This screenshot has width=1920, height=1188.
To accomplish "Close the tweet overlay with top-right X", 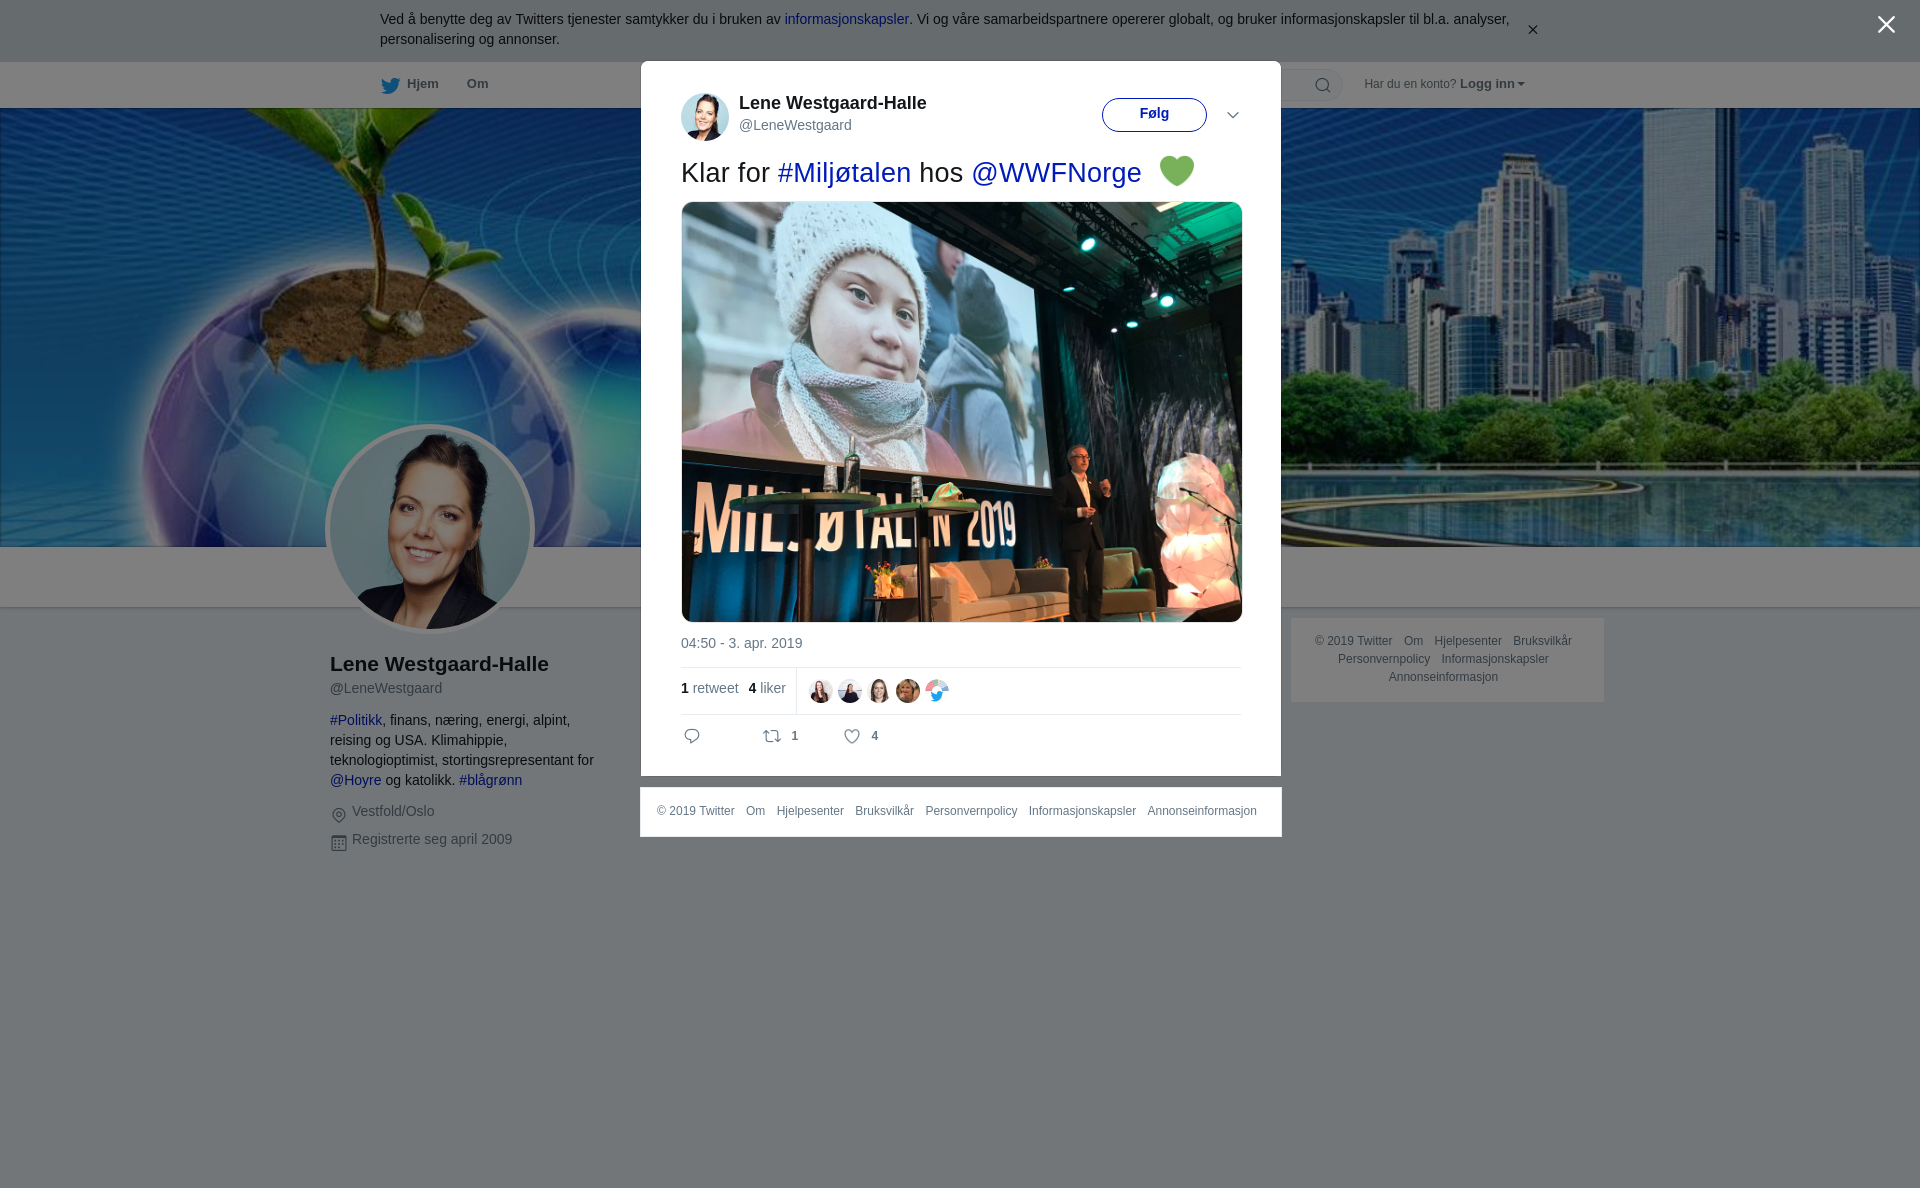I will pyautogui.click(x=1886, y=25).
